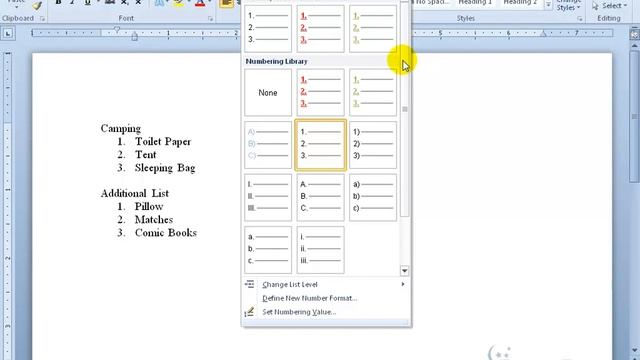The image size is (640, 360).
Task: Apply Superscript formatting
Action: (138, 2)
